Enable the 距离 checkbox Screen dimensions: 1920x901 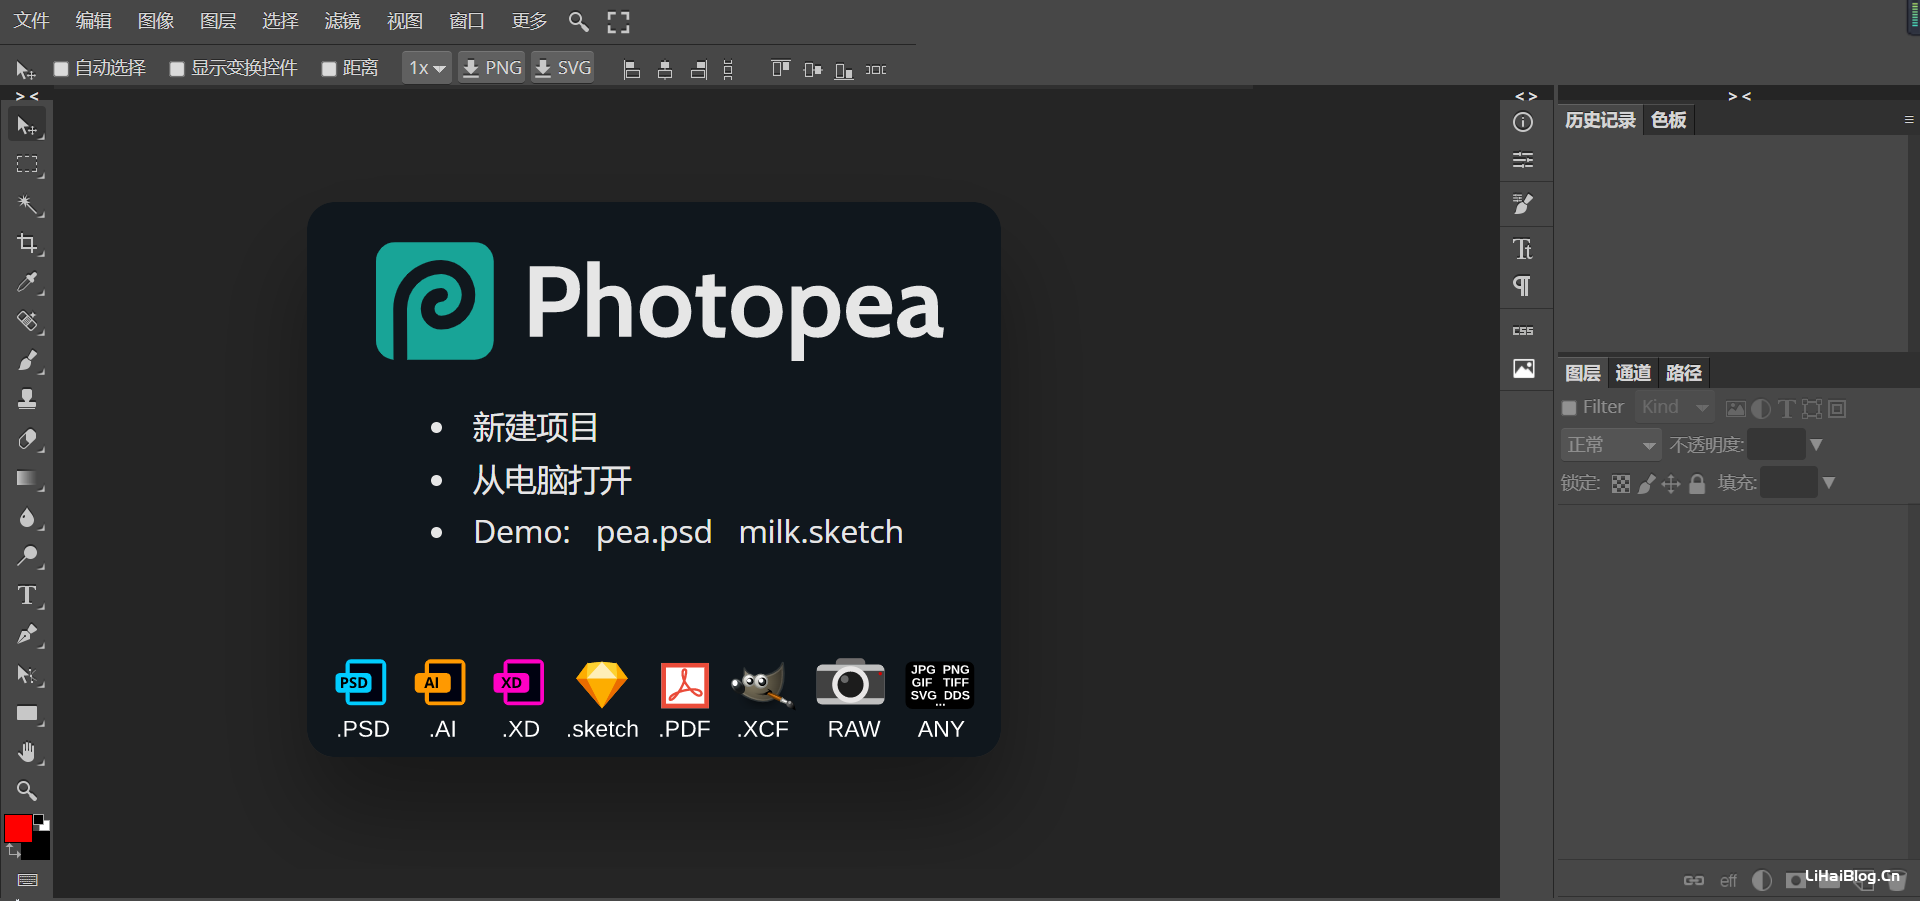coord(328,69)
